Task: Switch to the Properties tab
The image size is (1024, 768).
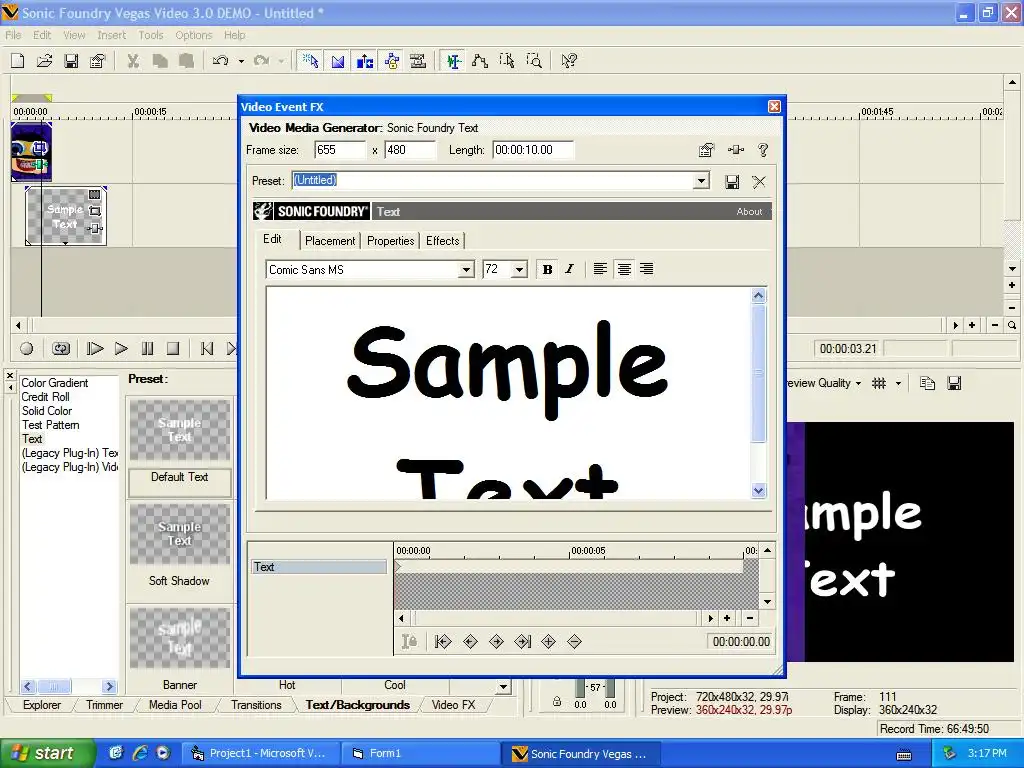Action: [x=391, y=241]
